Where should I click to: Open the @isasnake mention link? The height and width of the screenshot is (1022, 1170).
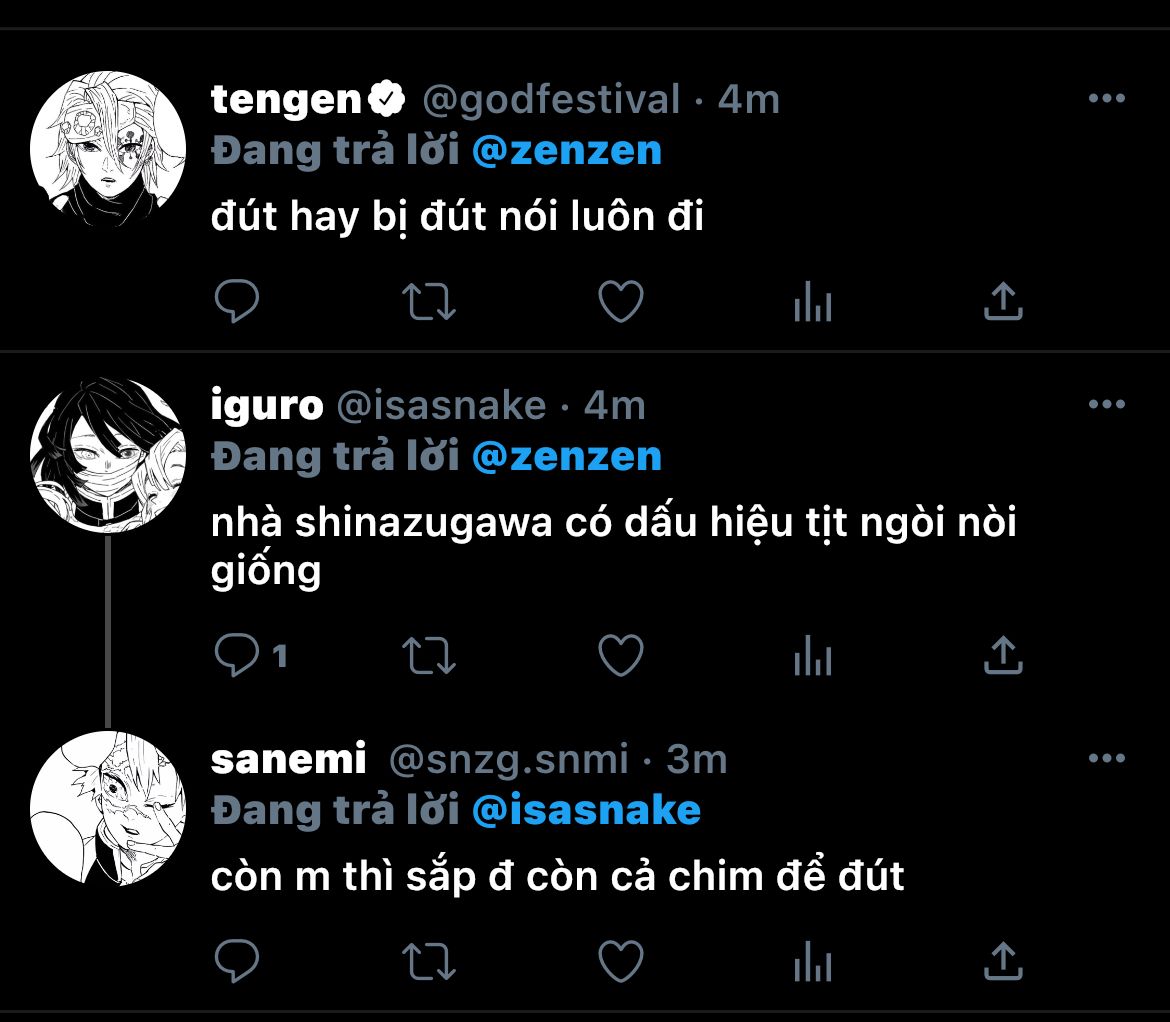(x=586, y=810)
